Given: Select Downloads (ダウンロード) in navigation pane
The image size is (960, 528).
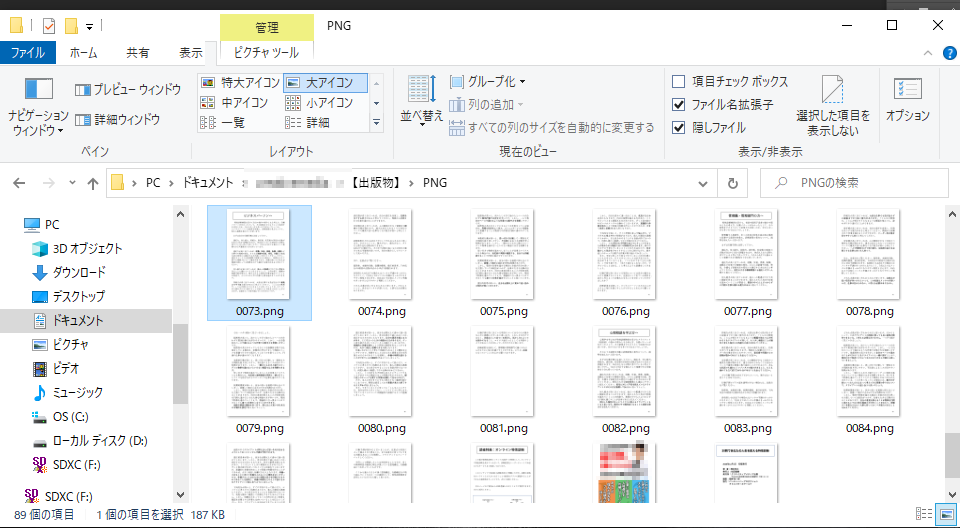Looking at the screenshot, I should 78,272.
